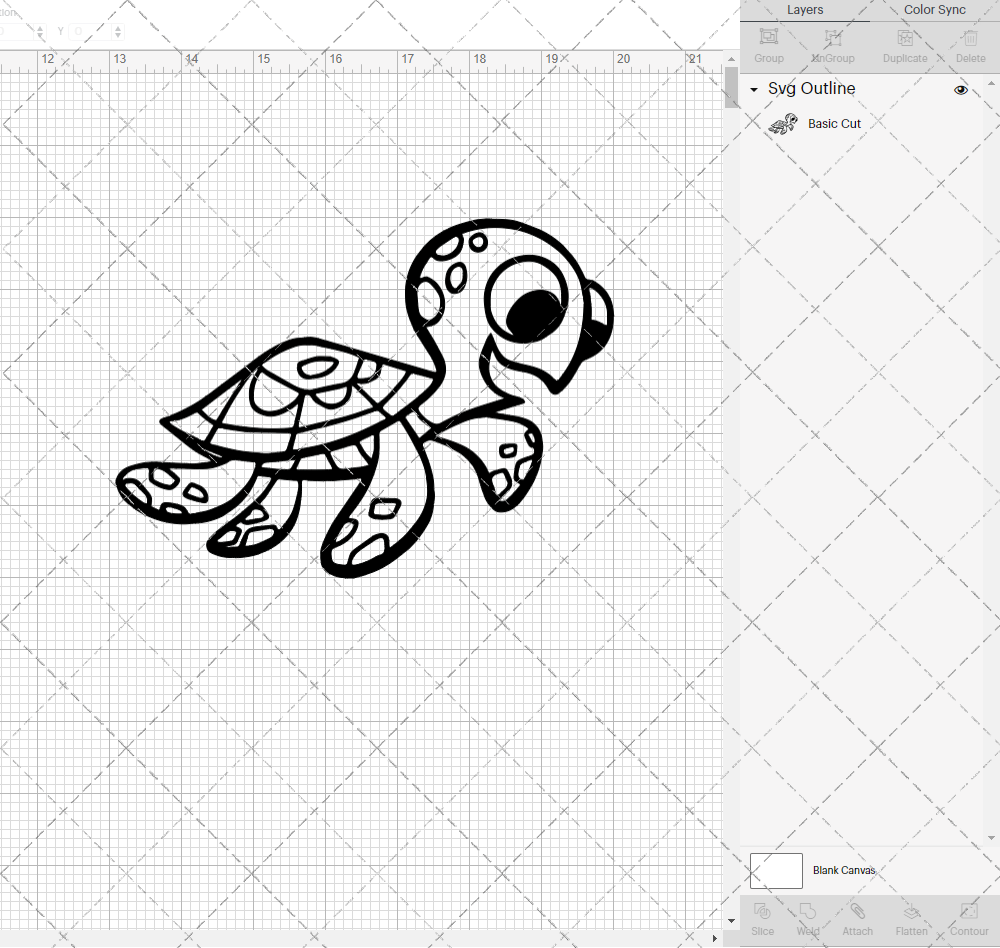Hide the Svg Outline layer via eye icon

[x=960, y=90]
